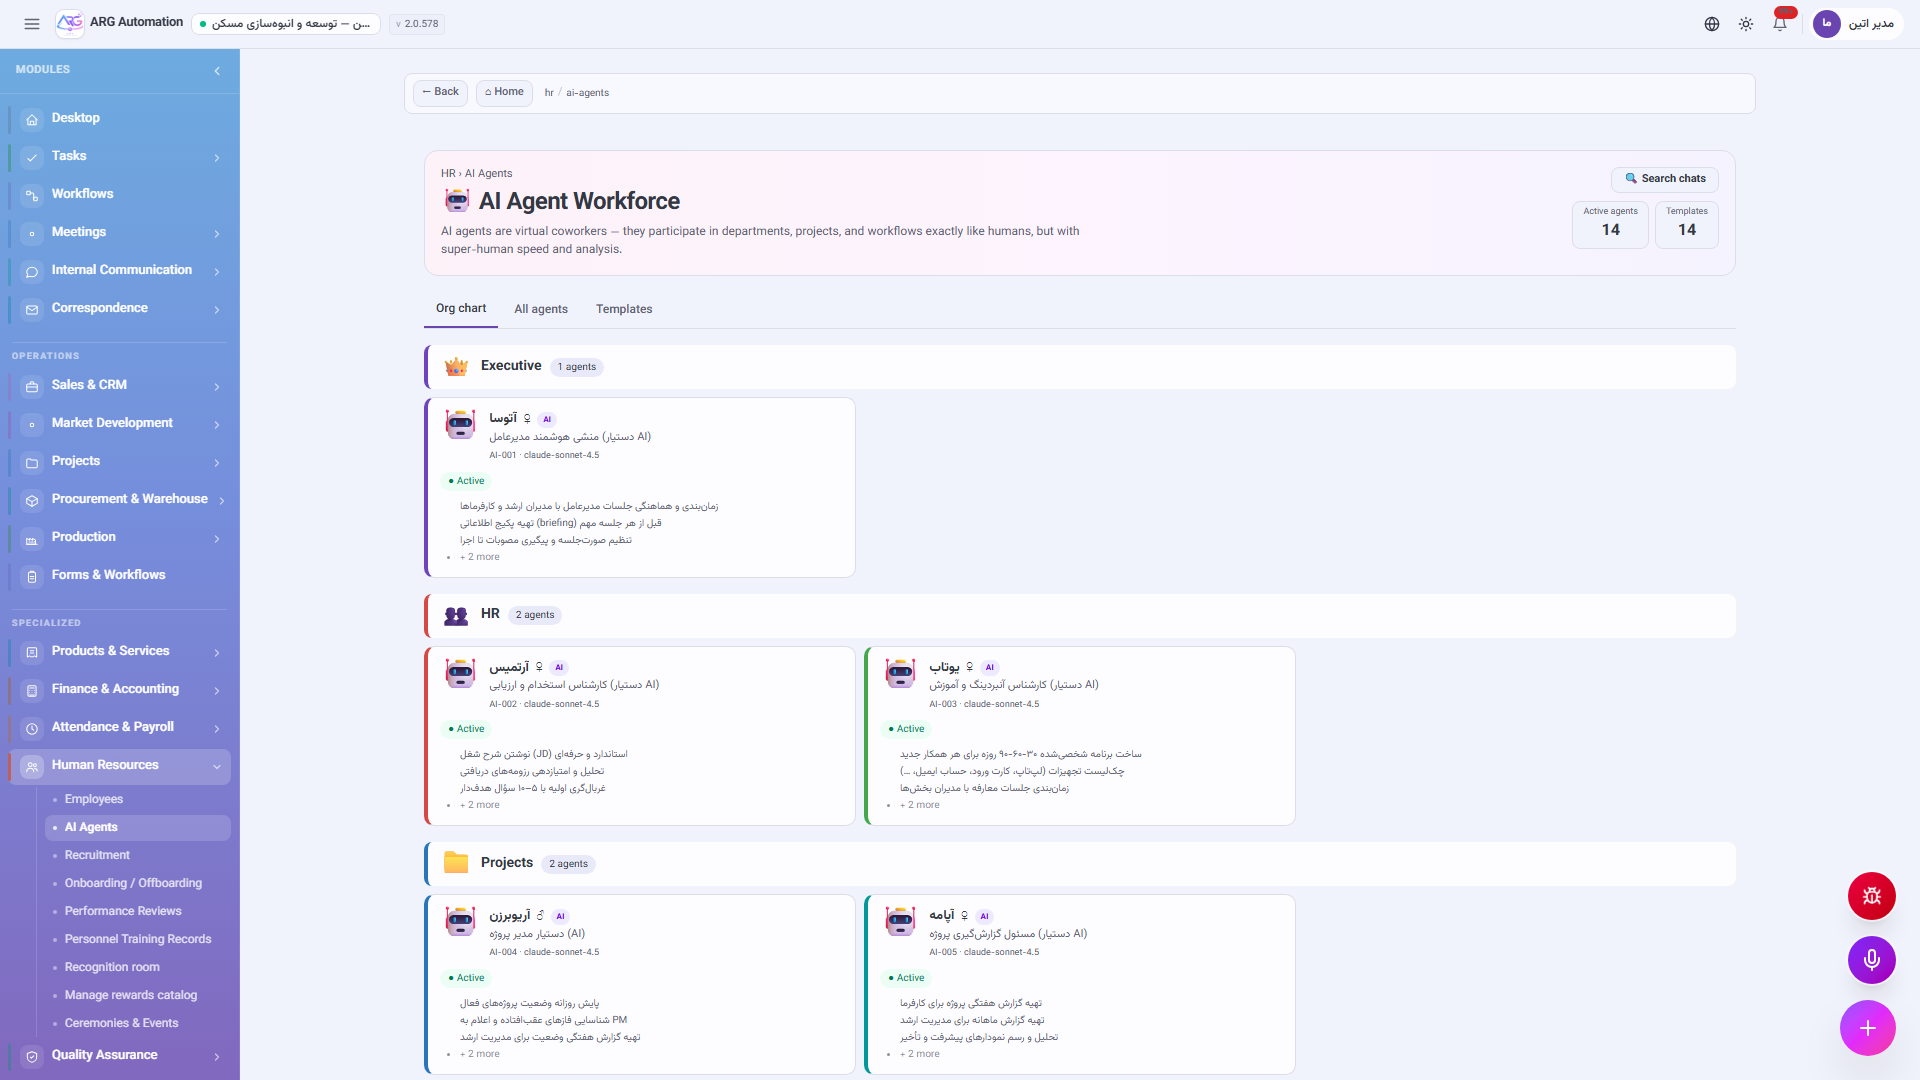
Task: Open the company selector dropdown
Action: 286,24
